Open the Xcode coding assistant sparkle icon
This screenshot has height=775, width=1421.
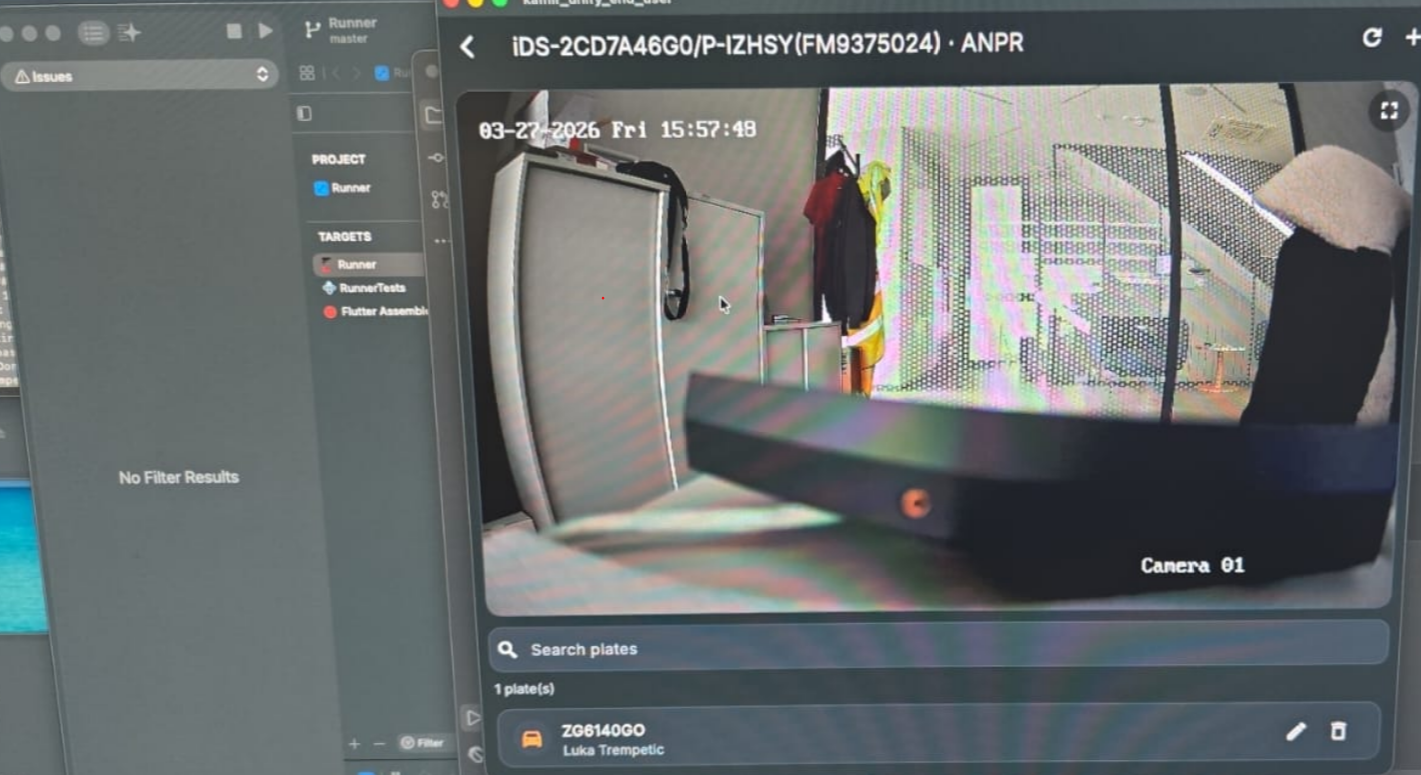pos(129,32)
